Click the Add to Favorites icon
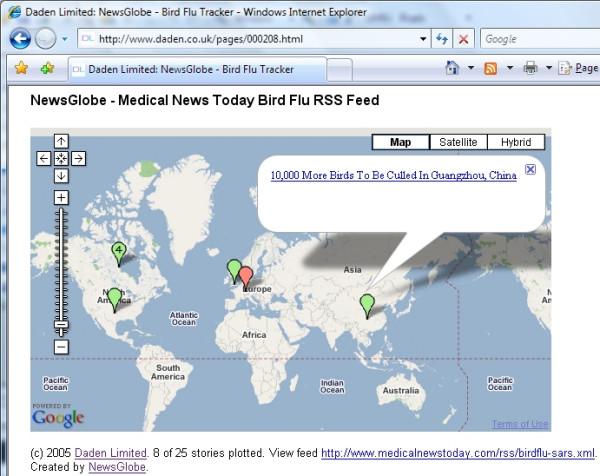600x476 pixels. (x=48, y=69)
